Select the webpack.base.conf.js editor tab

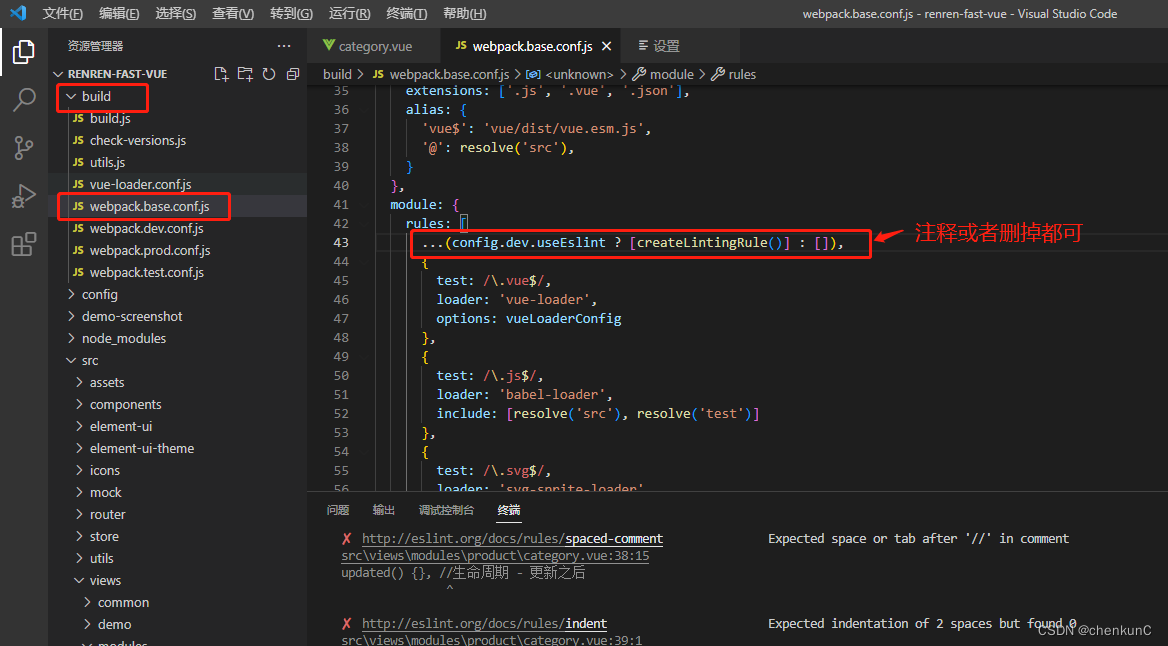coord(532,46)
